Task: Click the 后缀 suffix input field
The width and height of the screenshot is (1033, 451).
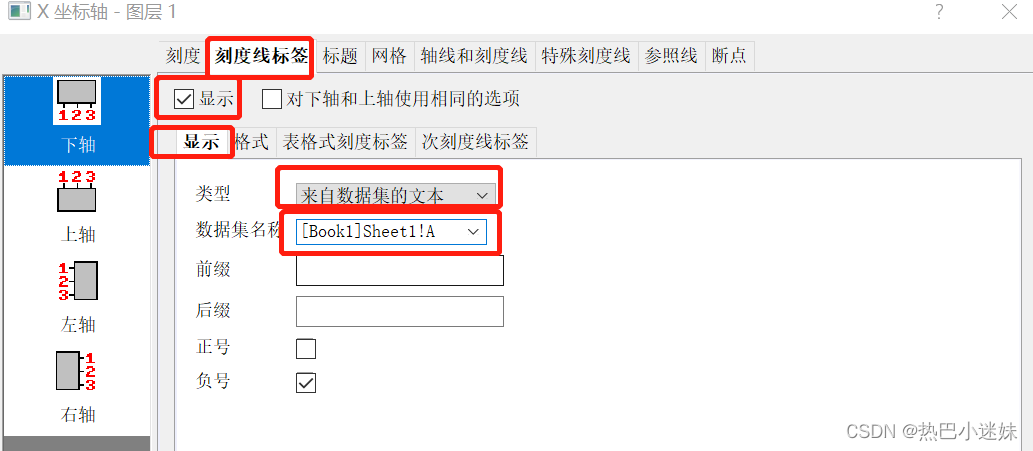Action: pyautogui.click(x=400, y=311)
